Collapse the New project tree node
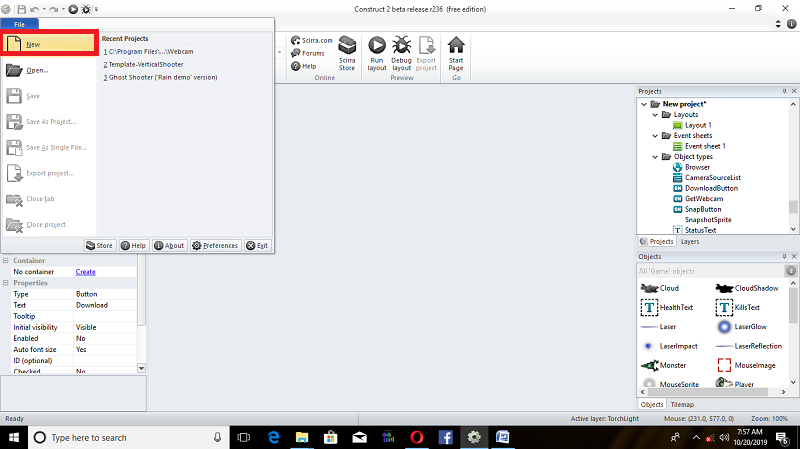 coord(644,104)
